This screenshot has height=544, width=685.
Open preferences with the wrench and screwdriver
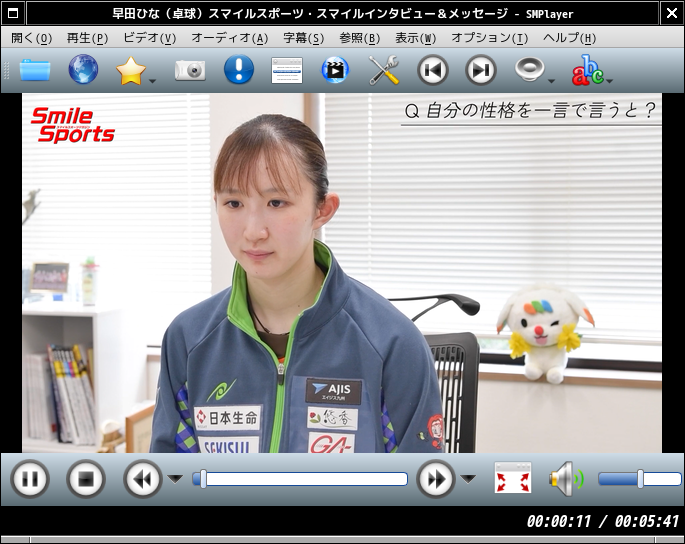[x=384, y=70]
